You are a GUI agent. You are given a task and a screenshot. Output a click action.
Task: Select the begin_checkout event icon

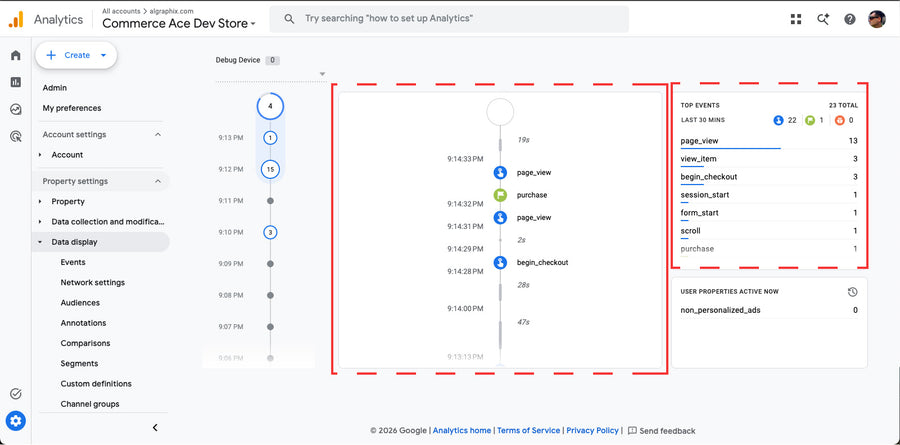501,262
